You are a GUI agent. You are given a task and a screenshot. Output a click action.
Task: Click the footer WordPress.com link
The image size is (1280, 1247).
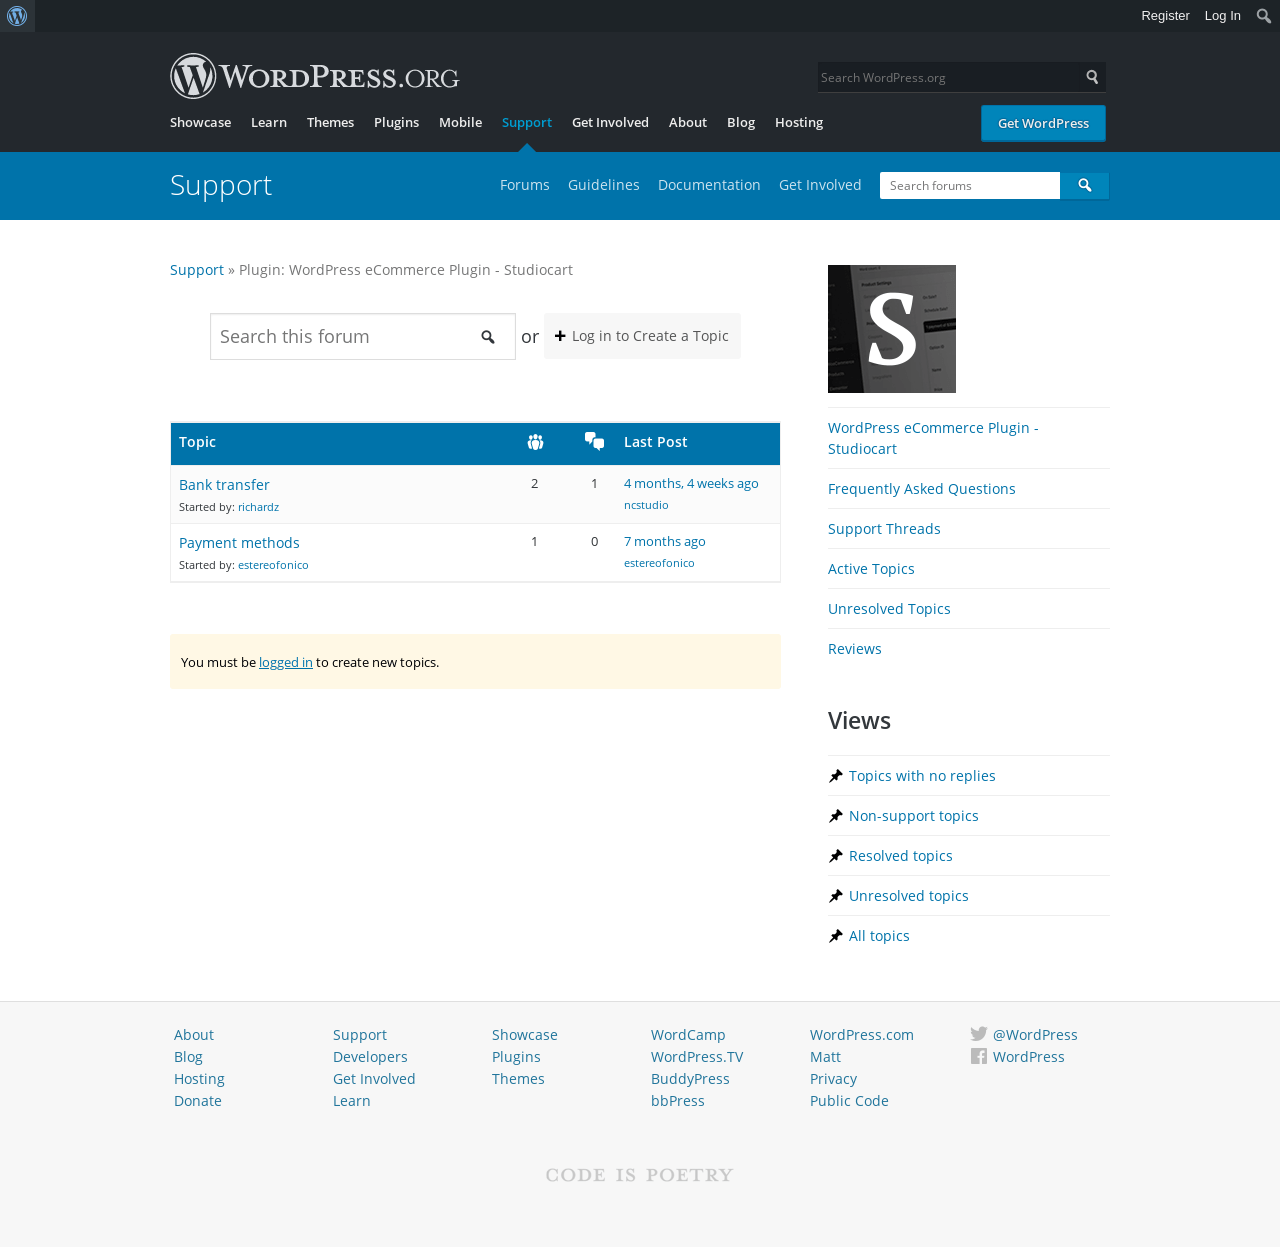(862, 1035)
